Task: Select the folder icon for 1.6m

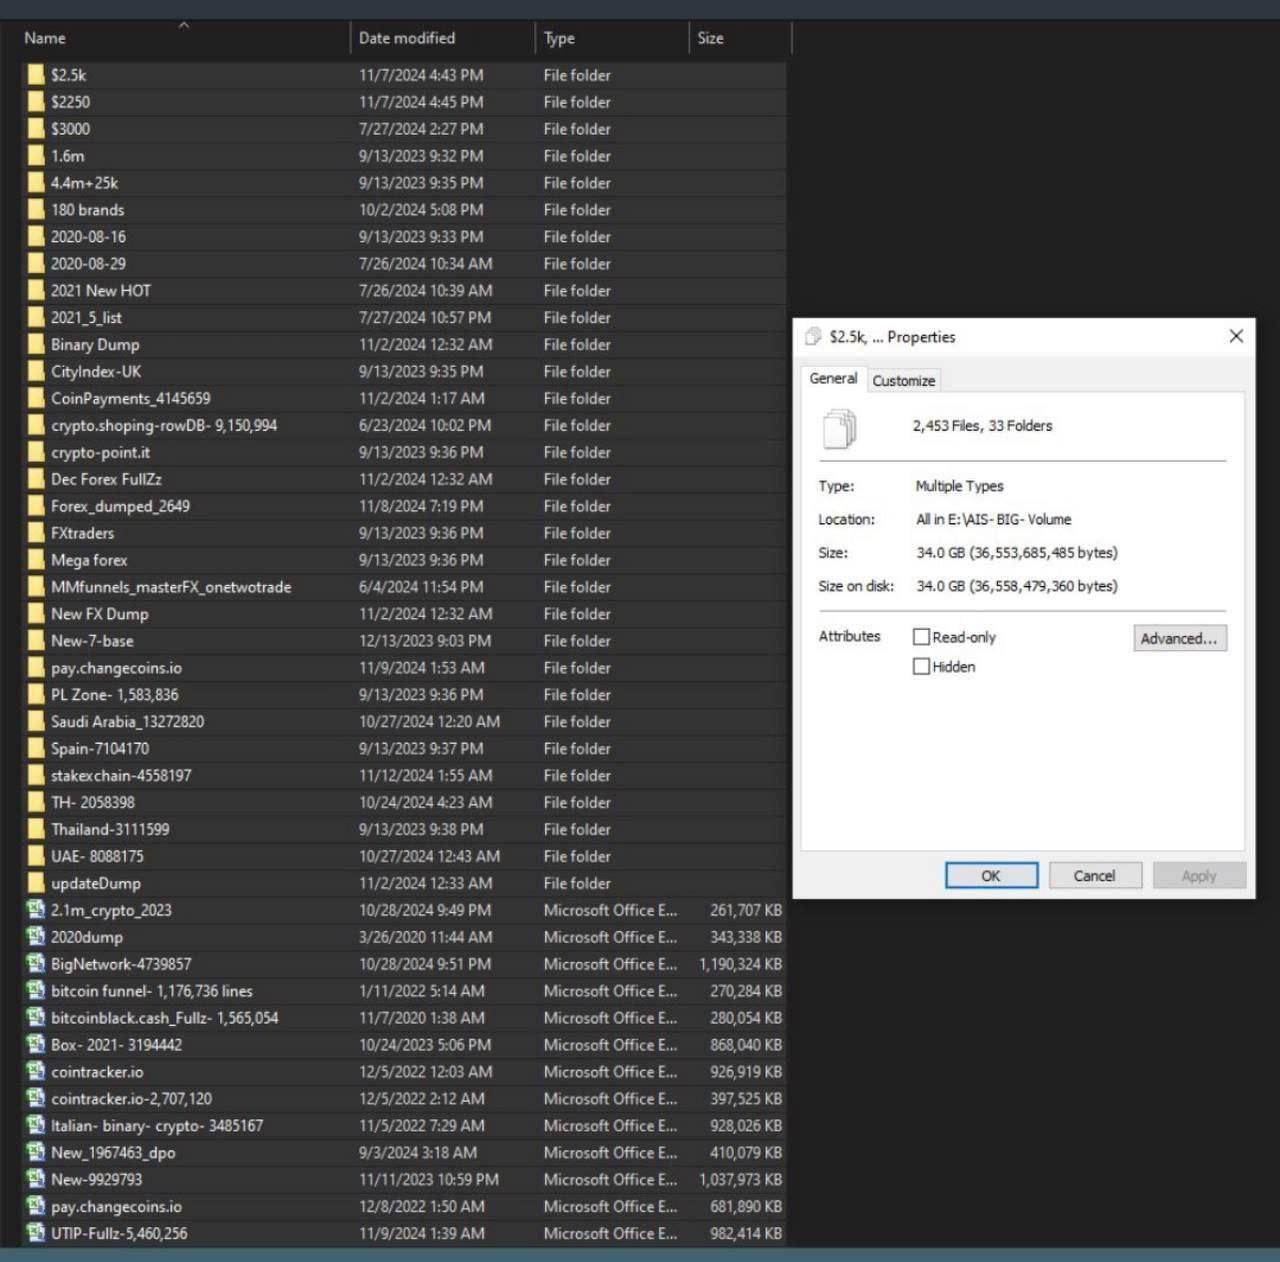Action: click(x=36, y=156)
